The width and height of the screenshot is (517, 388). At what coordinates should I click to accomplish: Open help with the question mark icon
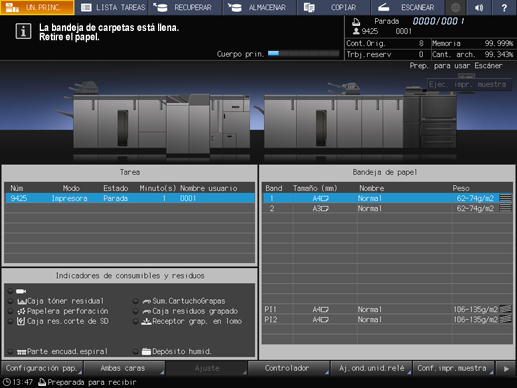(504, 7)
